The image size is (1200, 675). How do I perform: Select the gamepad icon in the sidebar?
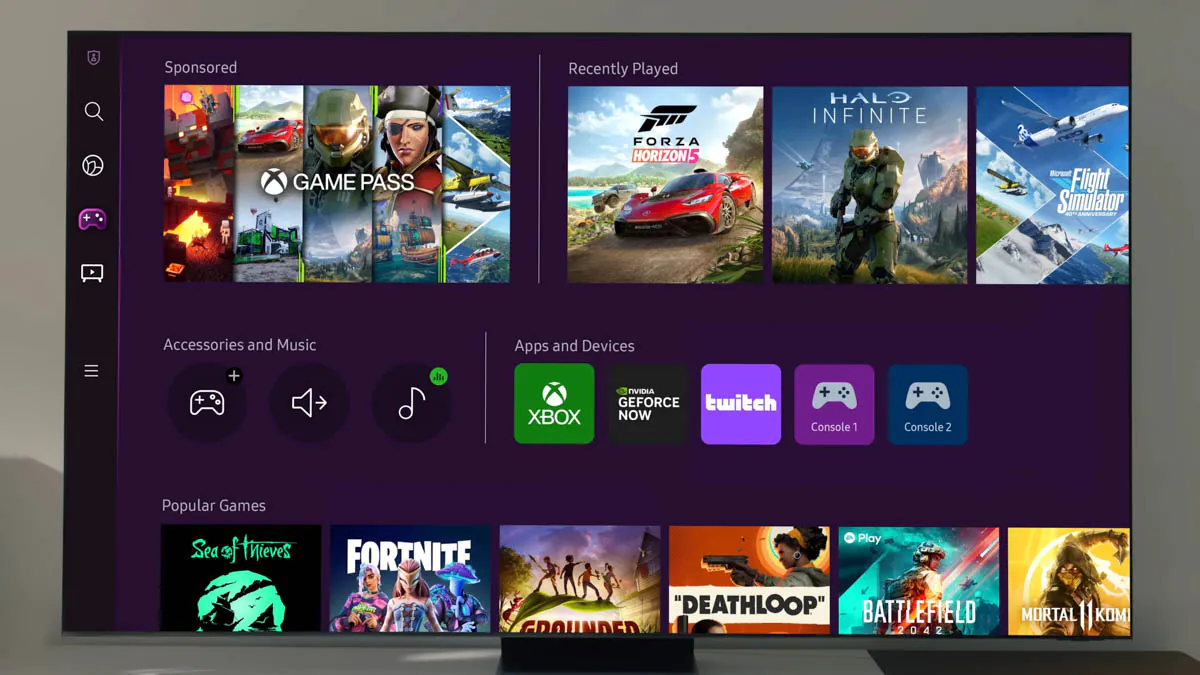point(92,218)
